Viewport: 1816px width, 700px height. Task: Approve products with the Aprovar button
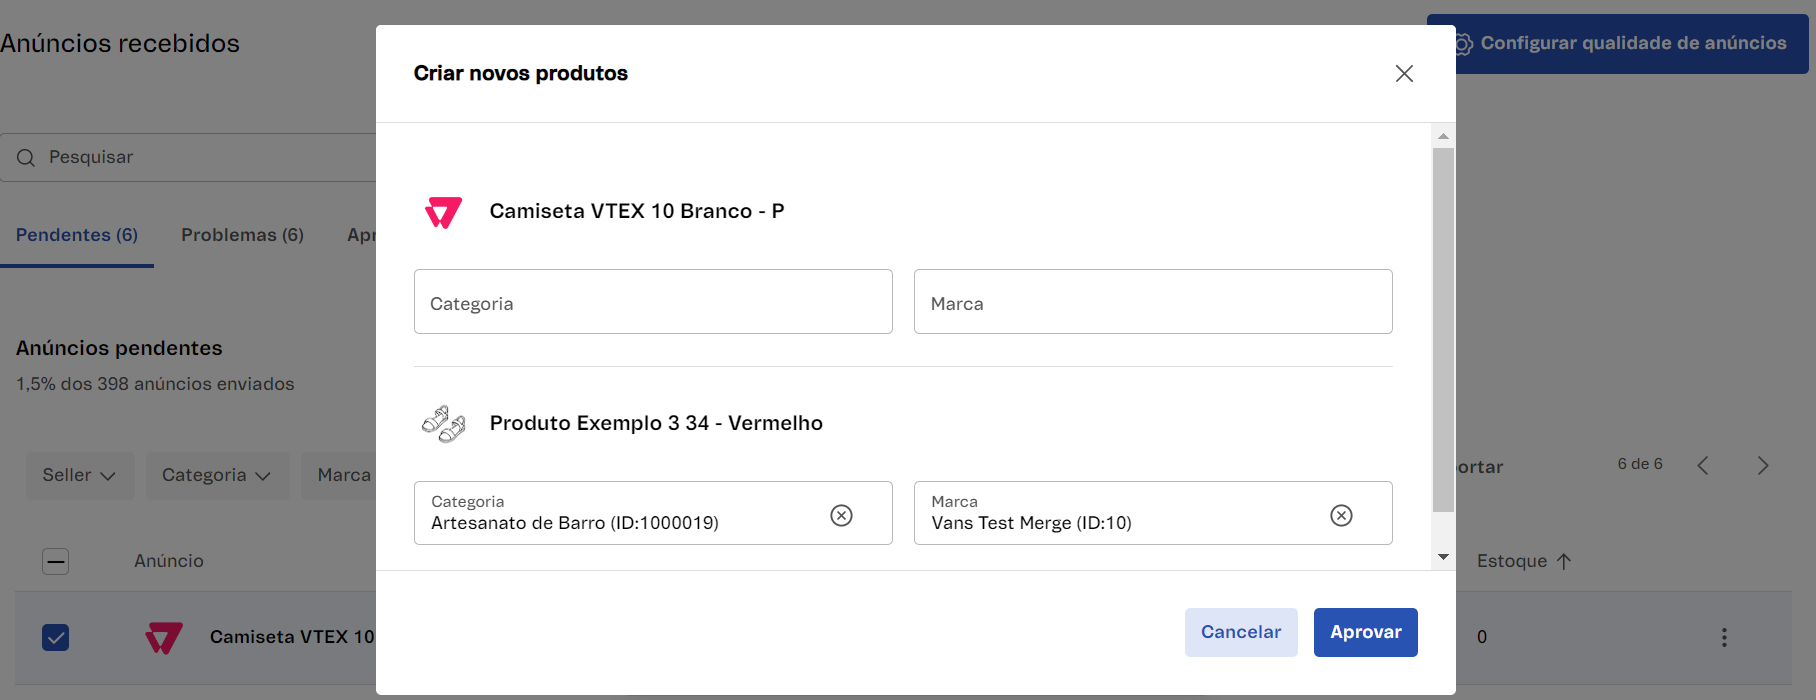1364,632
